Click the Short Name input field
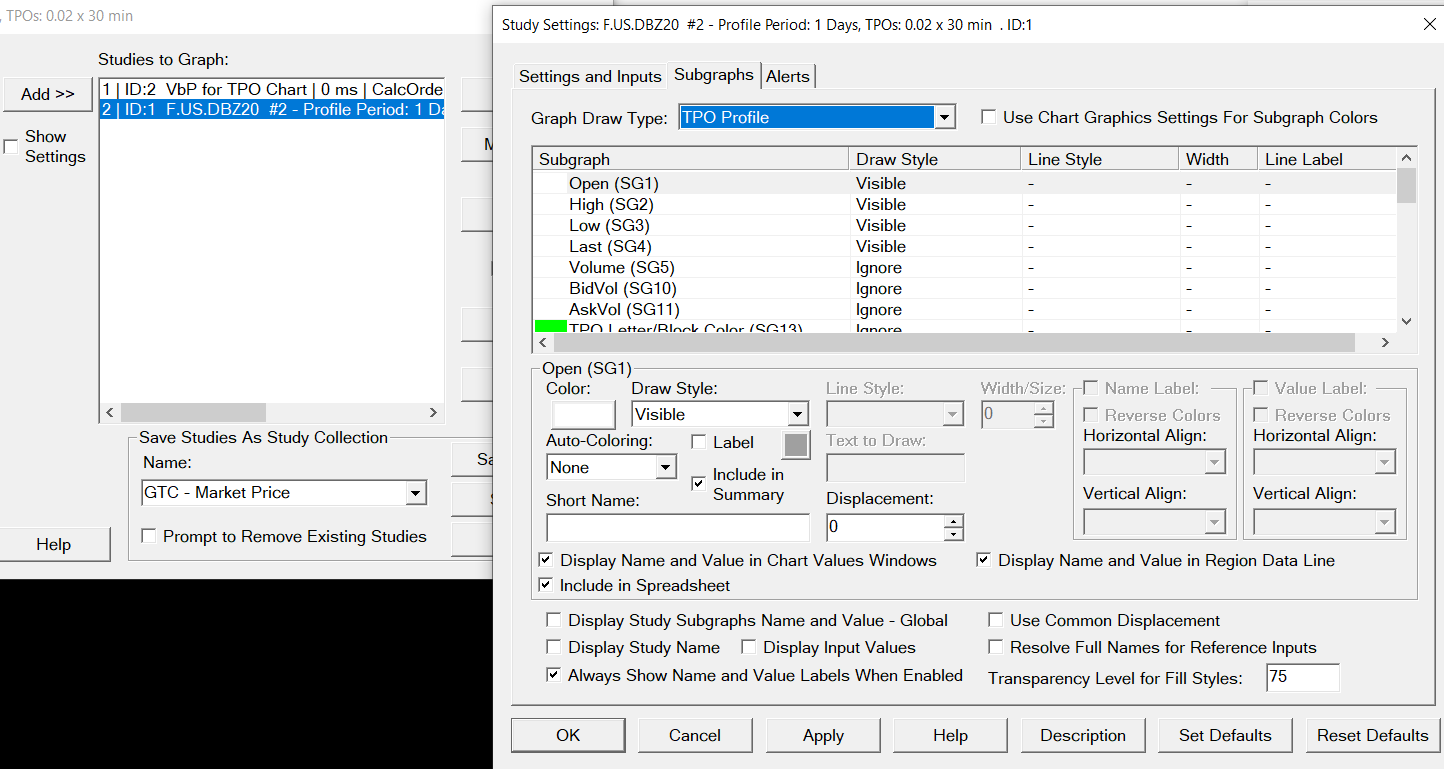 (x=678, y=527)
